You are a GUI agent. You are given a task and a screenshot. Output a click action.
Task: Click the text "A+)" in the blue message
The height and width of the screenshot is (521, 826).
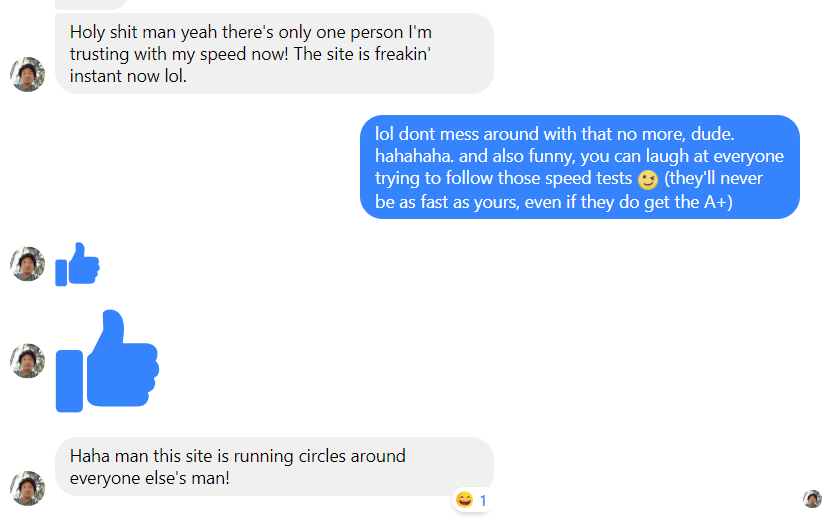pos(717,203)
